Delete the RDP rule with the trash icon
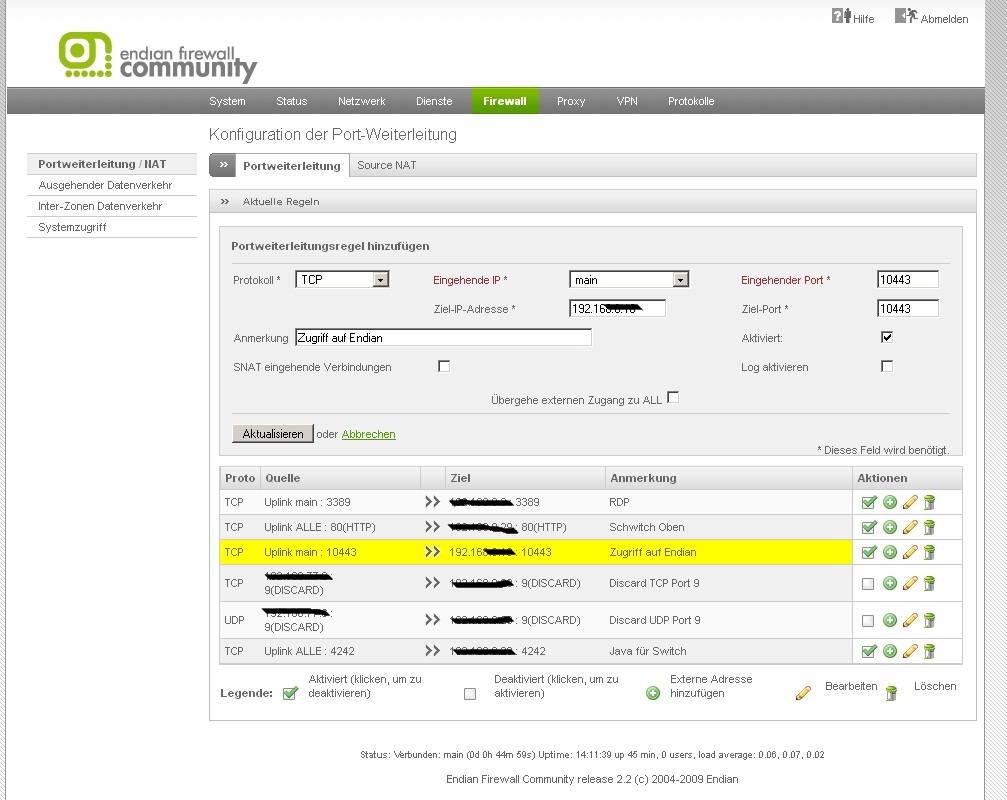 coord(929,502)
